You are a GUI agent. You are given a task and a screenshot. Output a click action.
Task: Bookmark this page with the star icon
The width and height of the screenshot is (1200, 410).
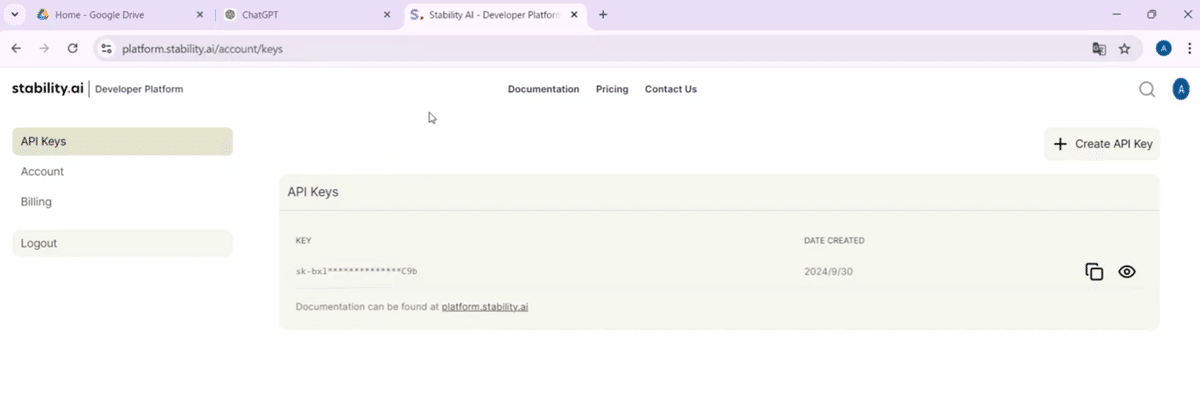tap(1124, 48)
